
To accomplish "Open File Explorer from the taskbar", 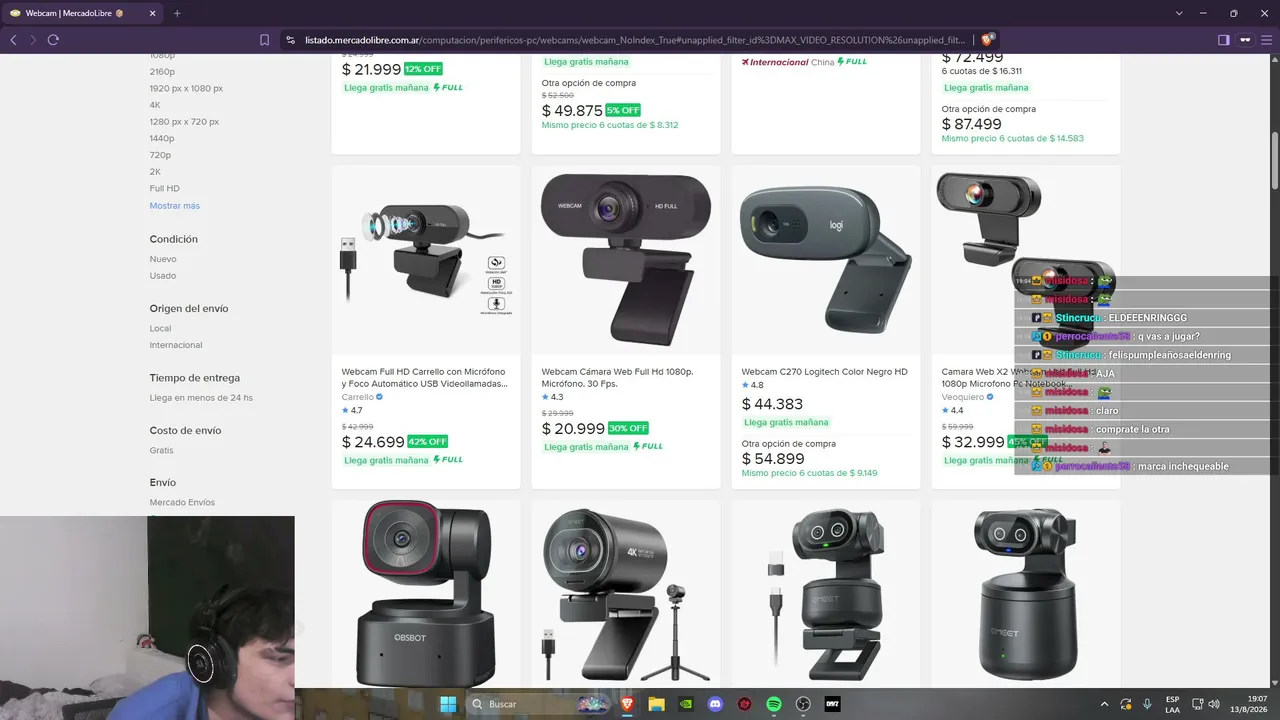I will tap(656, 704).
